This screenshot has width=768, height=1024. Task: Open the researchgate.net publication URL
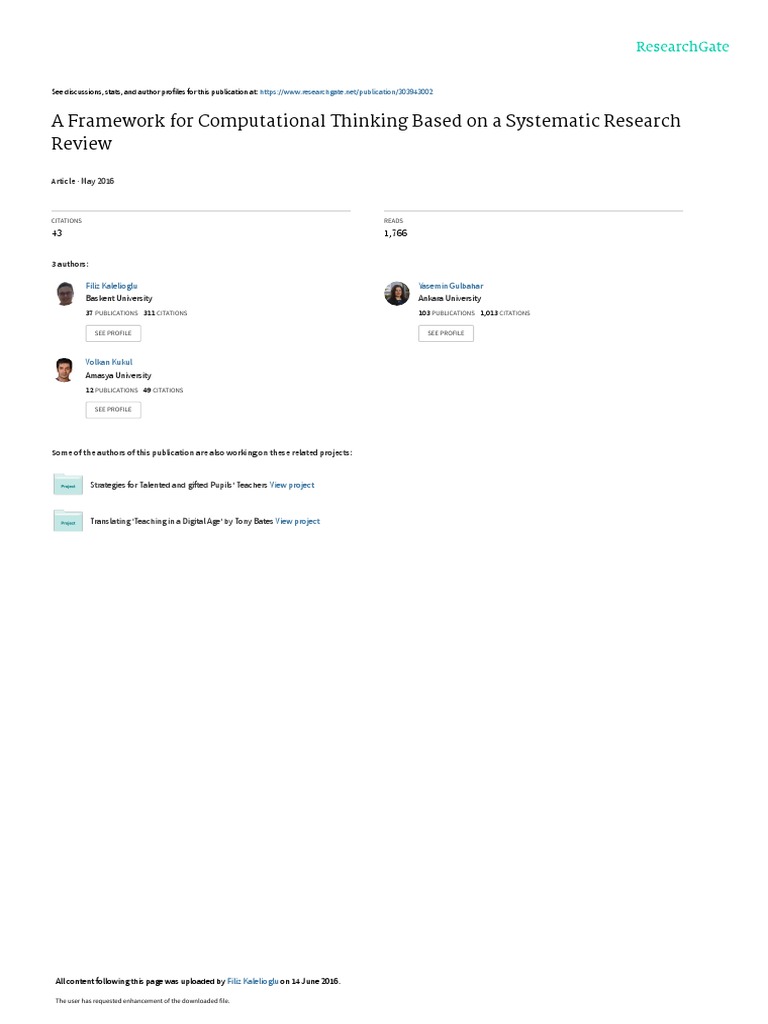[x=346, y=91]
